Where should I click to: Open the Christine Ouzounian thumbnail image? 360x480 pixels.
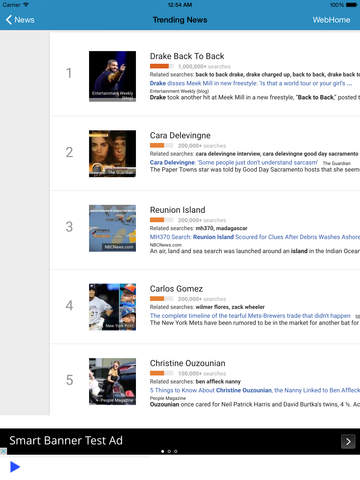click(112, 381)
